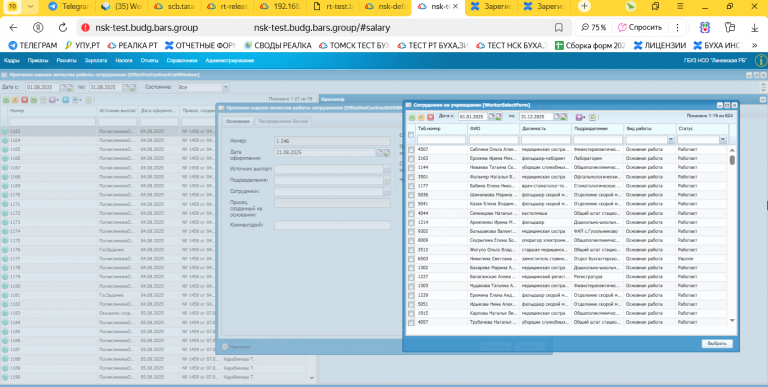Click ellipsis button for Источник выплат field
Image resolution: width=768 pixels, height=387 pixels.
pos(387,169)
